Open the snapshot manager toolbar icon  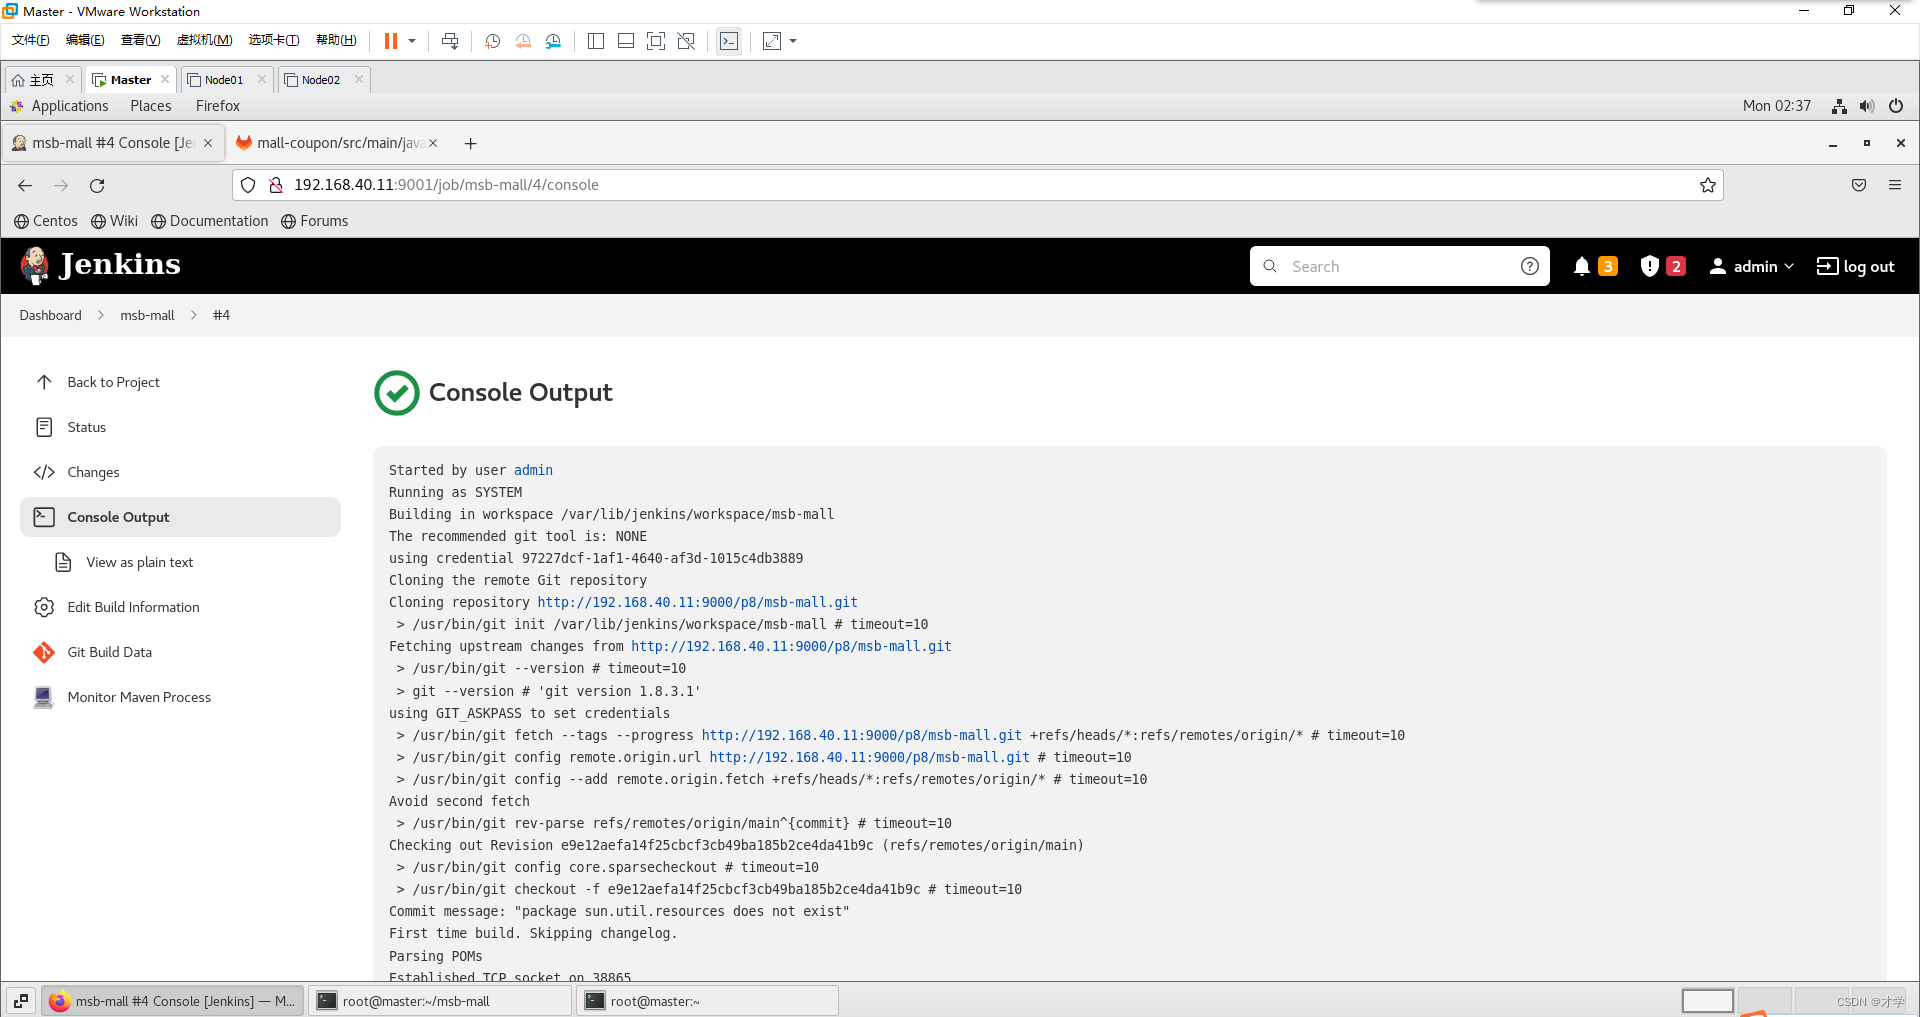click(x=554, y=41)
